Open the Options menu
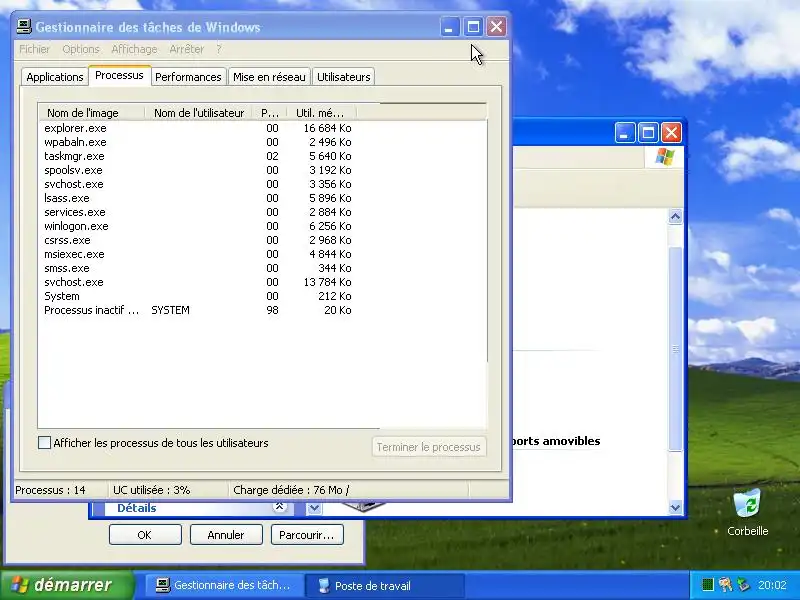This screenshot has width=800, height=600. (81, 49)
